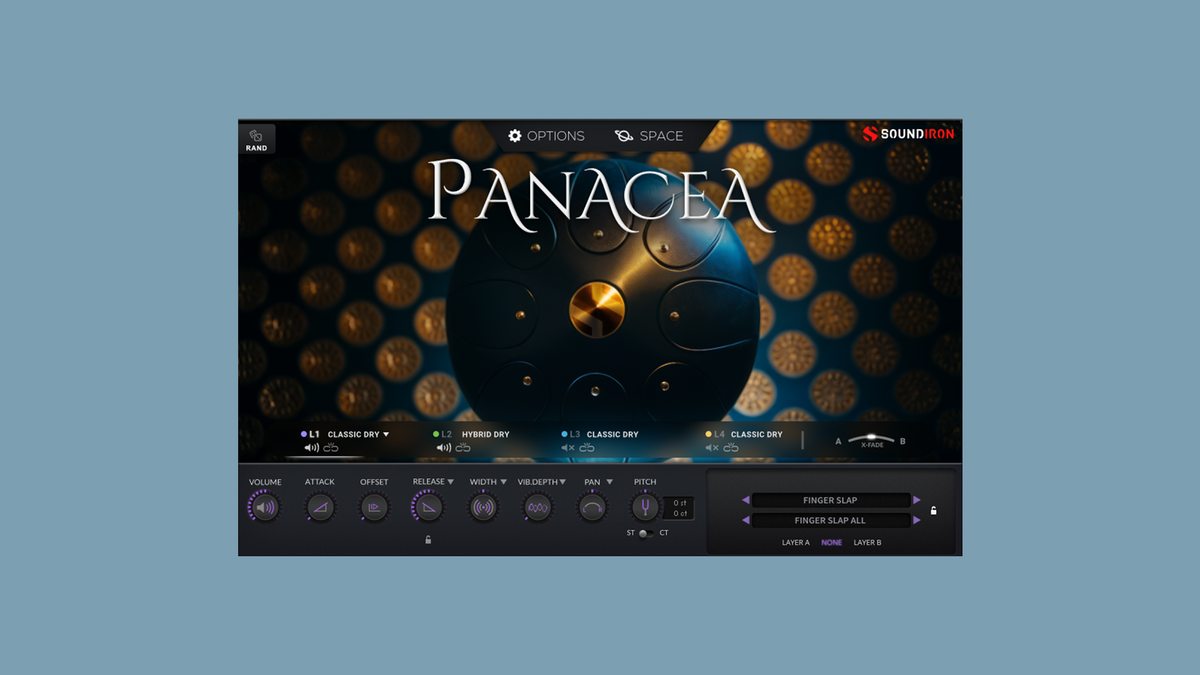Image resolution: width=1200 pixels, height=675 pixels.
Task: Open the SPACE tab
Action: click(x=649, y=136)
